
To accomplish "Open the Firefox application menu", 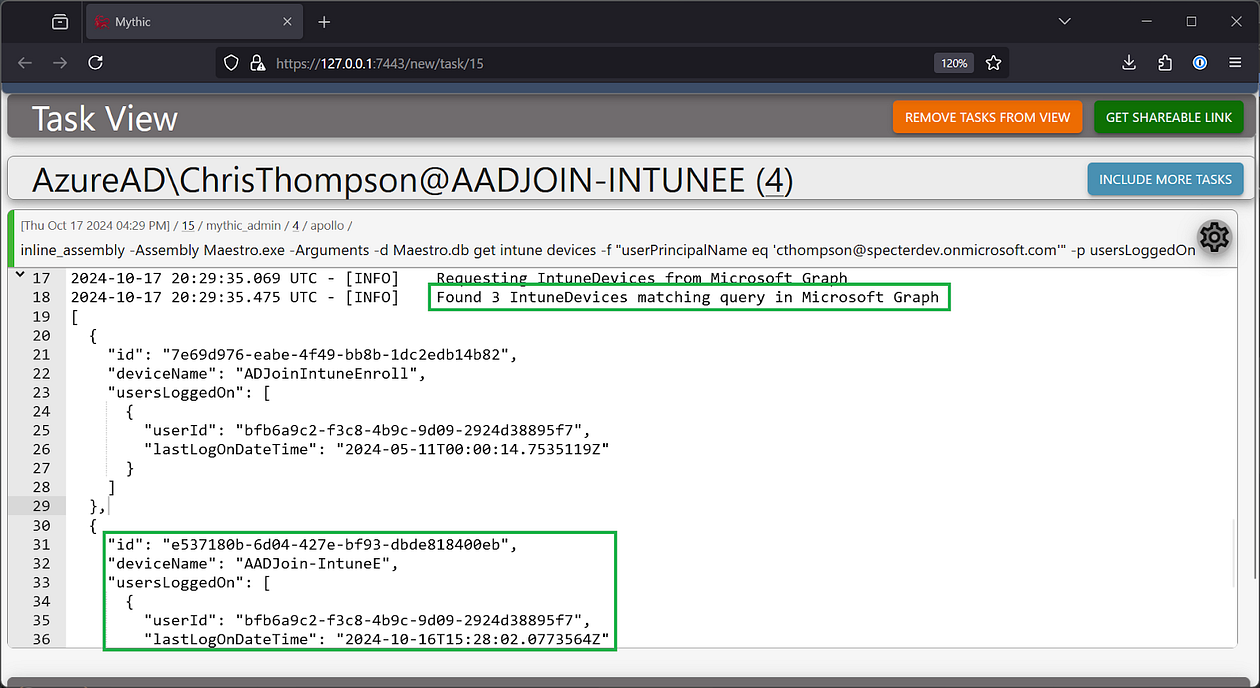I will pyautogui.click(x=1235, y=63).
